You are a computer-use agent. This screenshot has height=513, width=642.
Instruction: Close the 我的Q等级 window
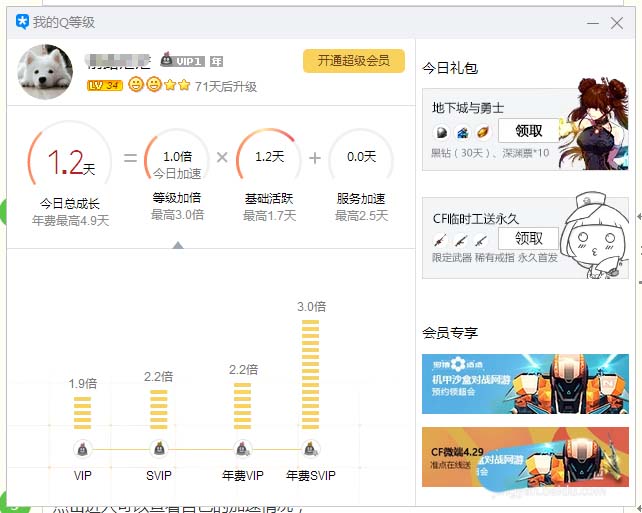tap(617, 23)
